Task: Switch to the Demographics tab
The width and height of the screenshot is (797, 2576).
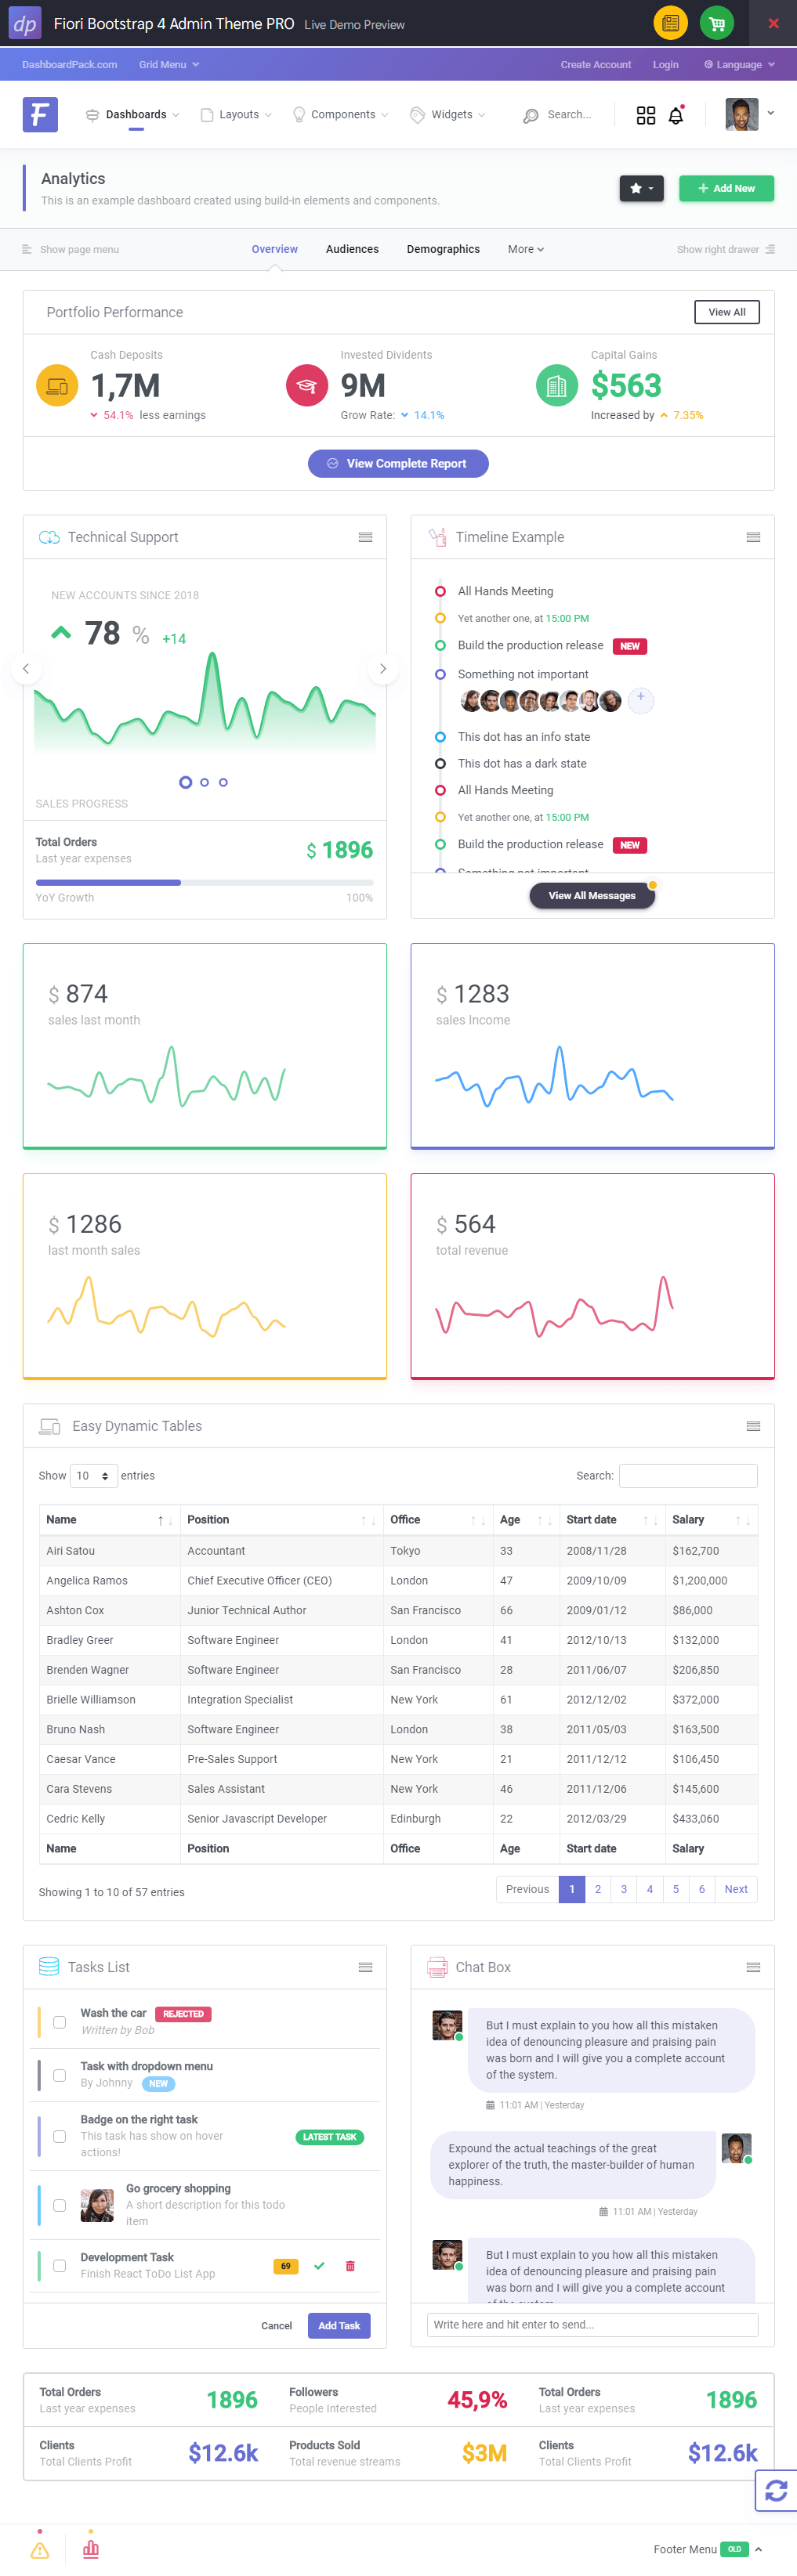Action: pos(443,249)
